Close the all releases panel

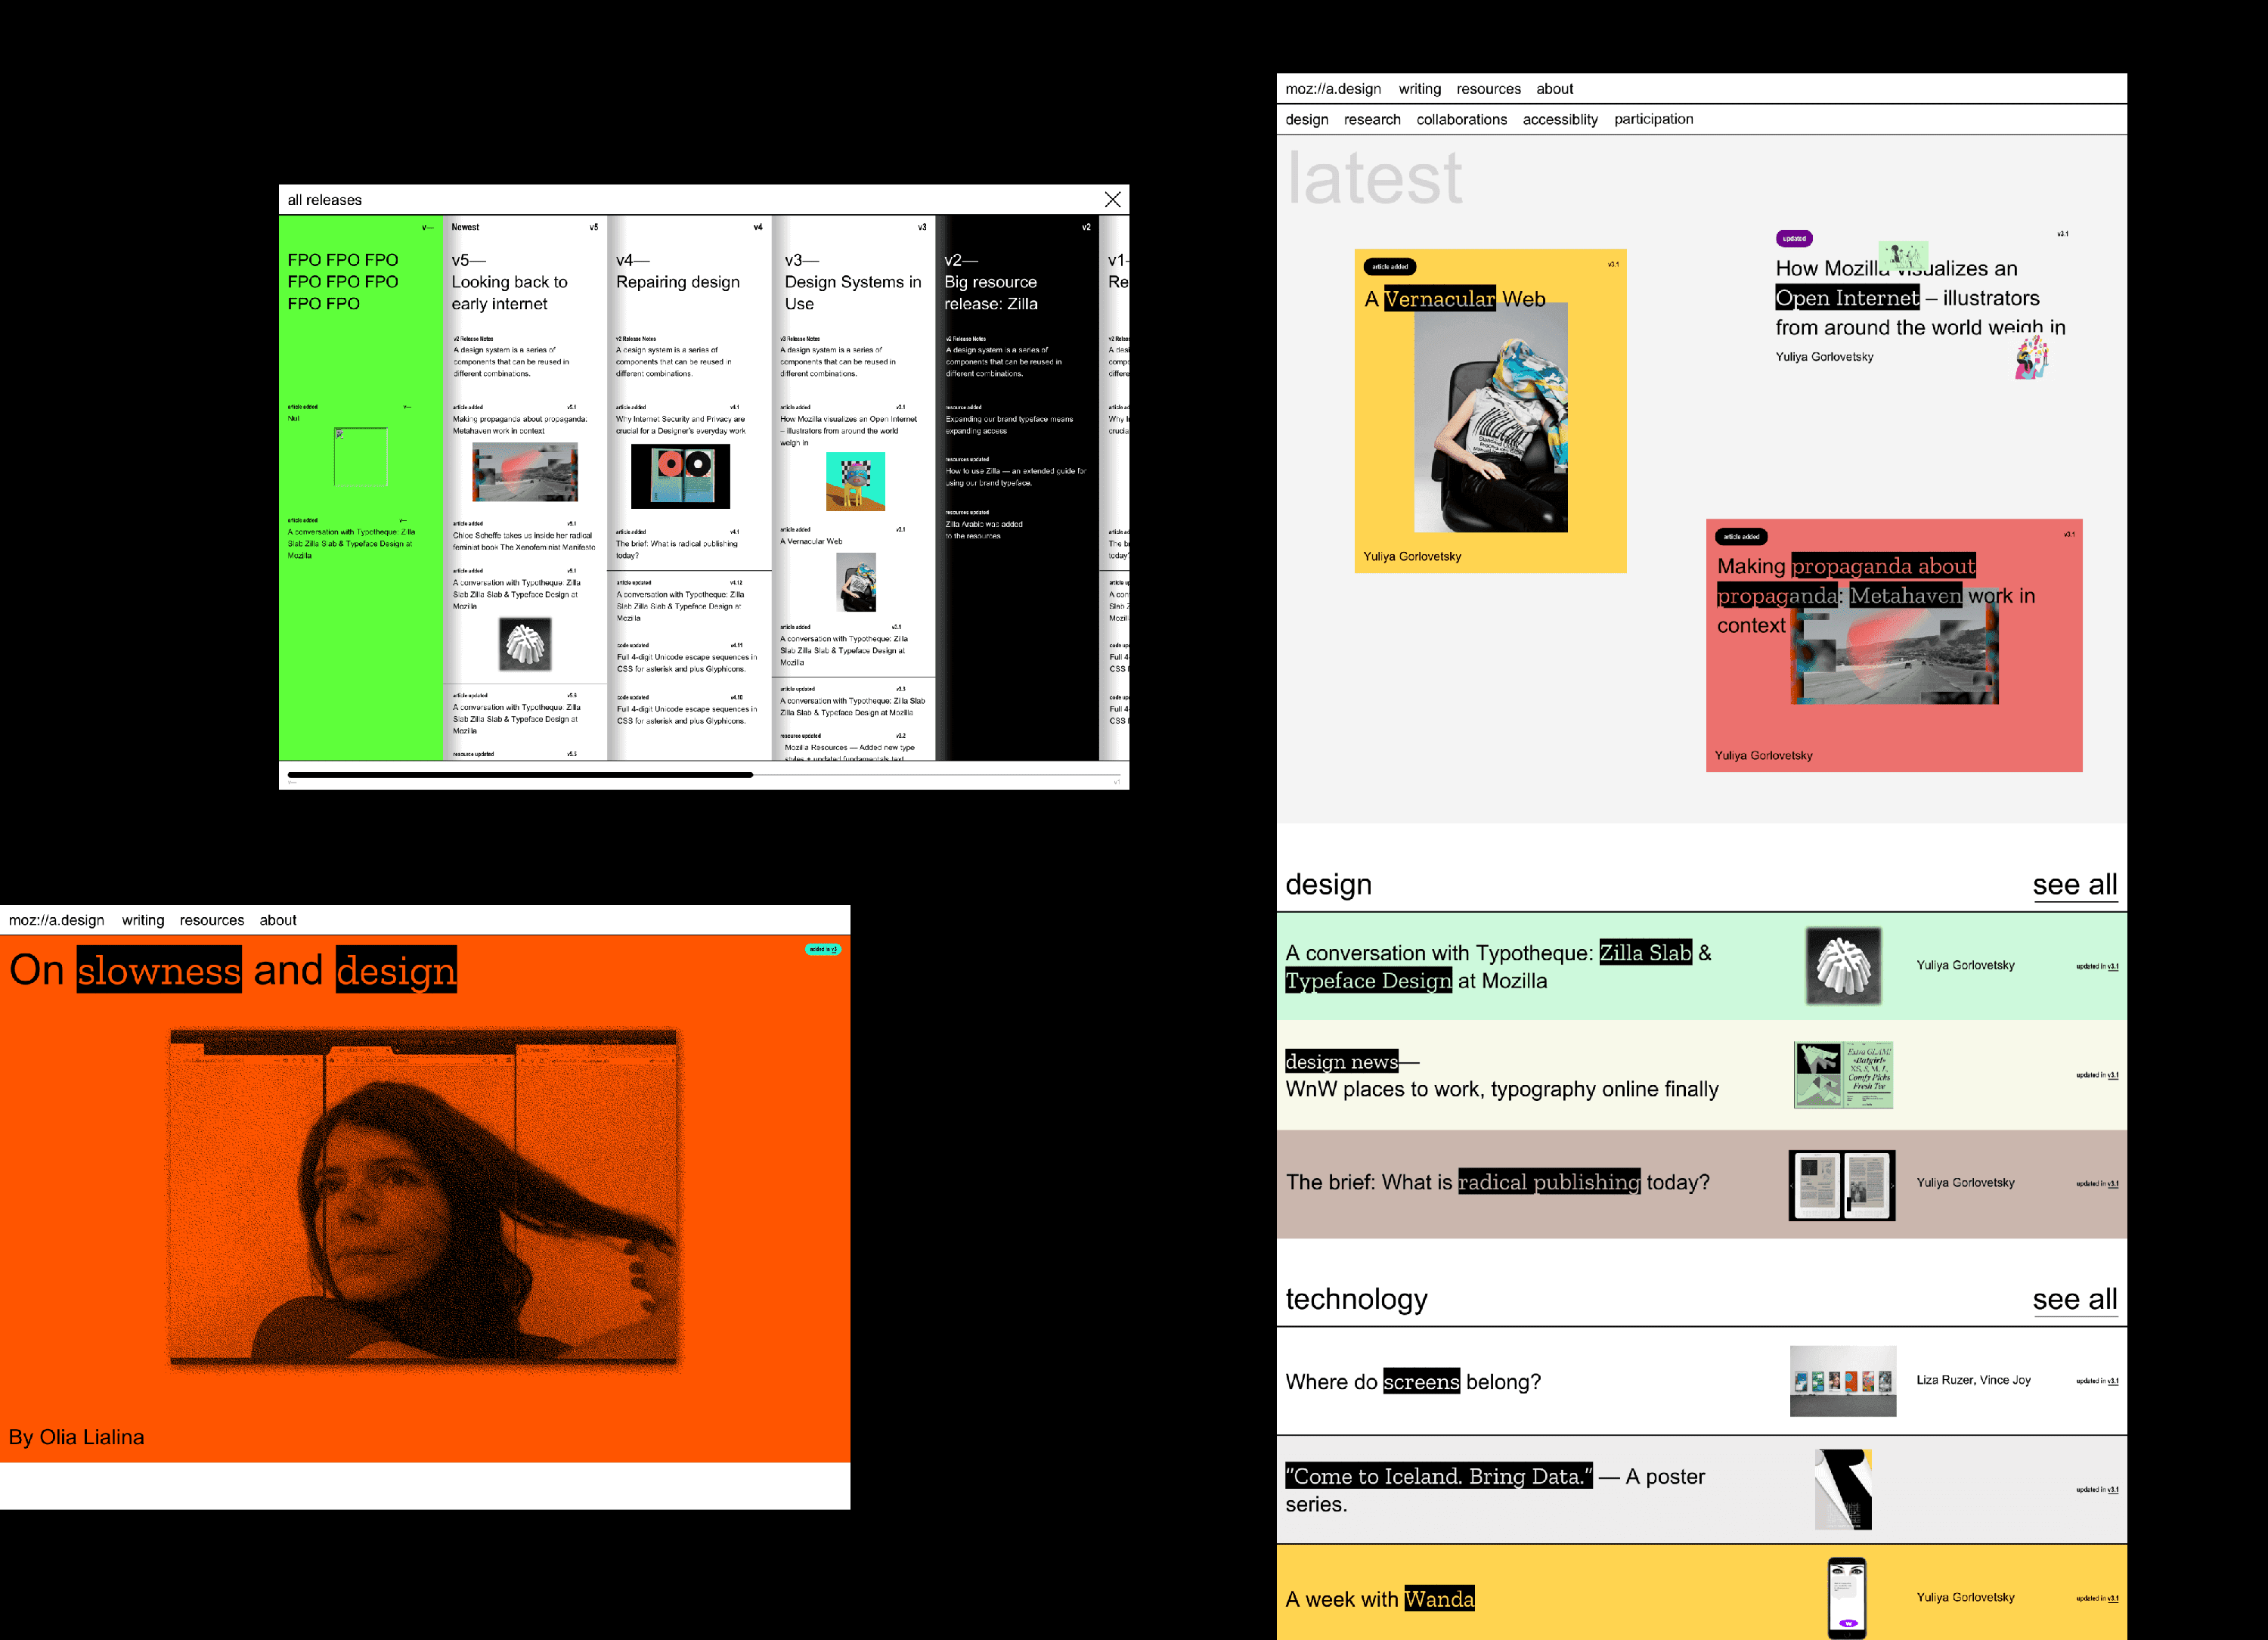point(1112,200)
